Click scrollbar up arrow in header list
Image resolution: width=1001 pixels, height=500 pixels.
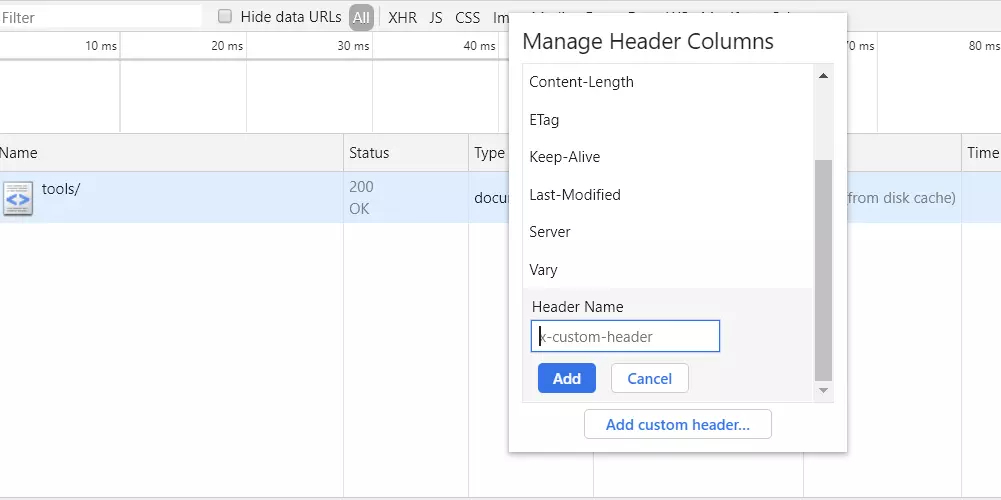823,76
